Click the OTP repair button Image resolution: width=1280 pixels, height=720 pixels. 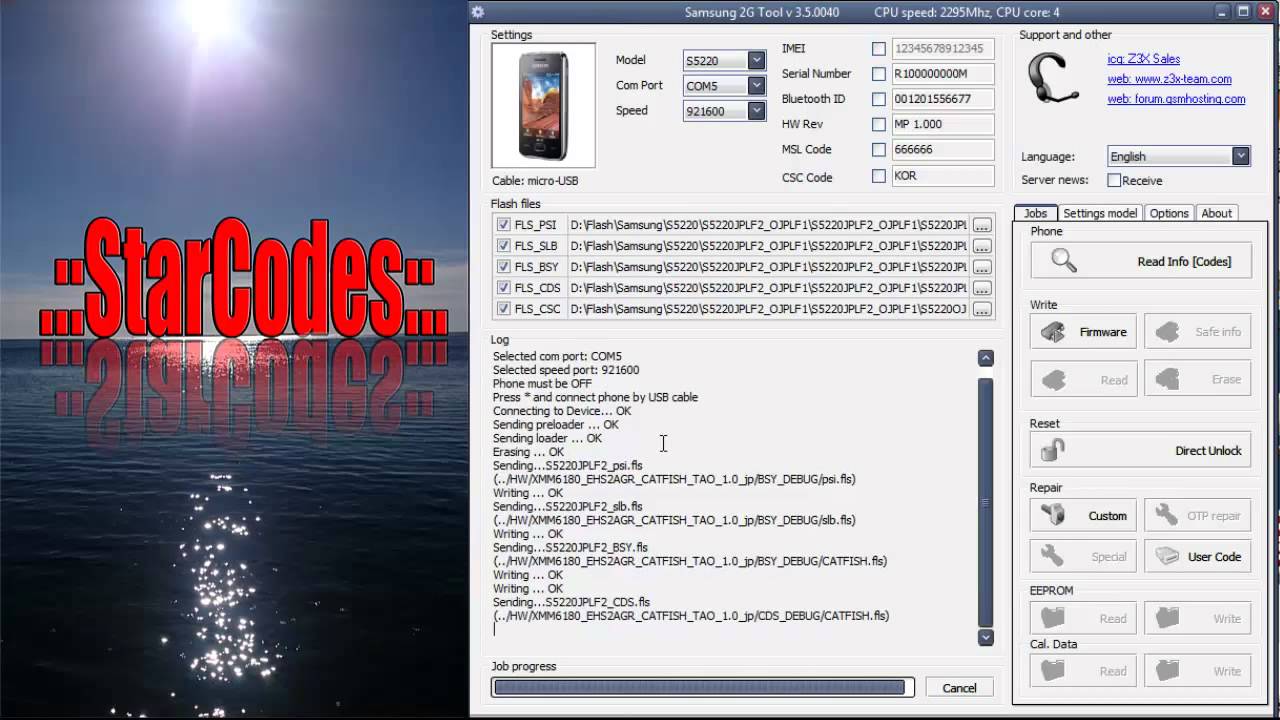pos(1198,516)
